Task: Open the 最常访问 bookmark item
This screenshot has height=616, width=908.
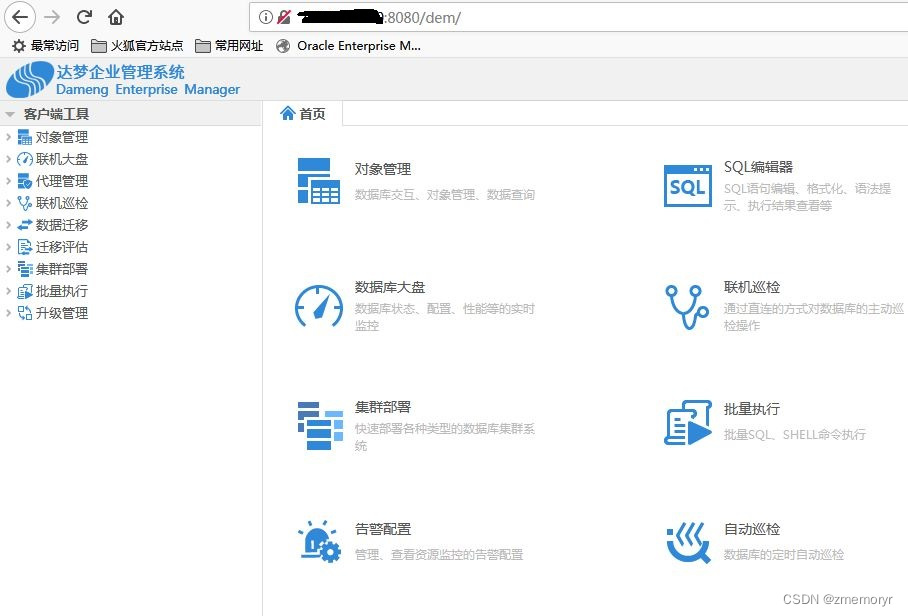Action: pos(45,46)
